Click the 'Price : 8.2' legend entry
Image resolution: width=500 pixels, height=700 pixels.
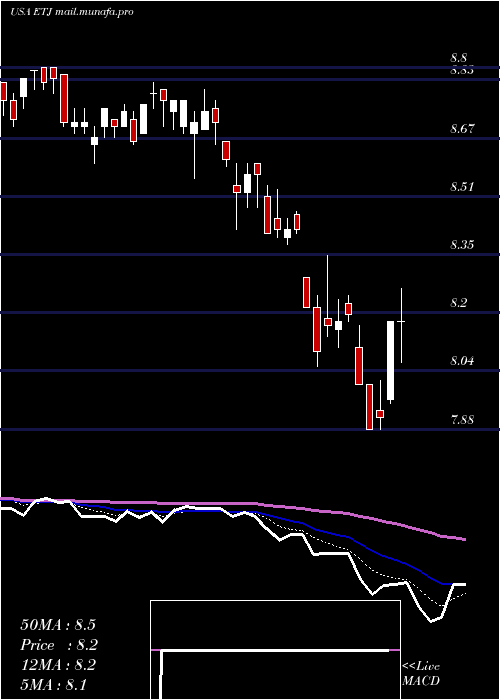[59, 645]
